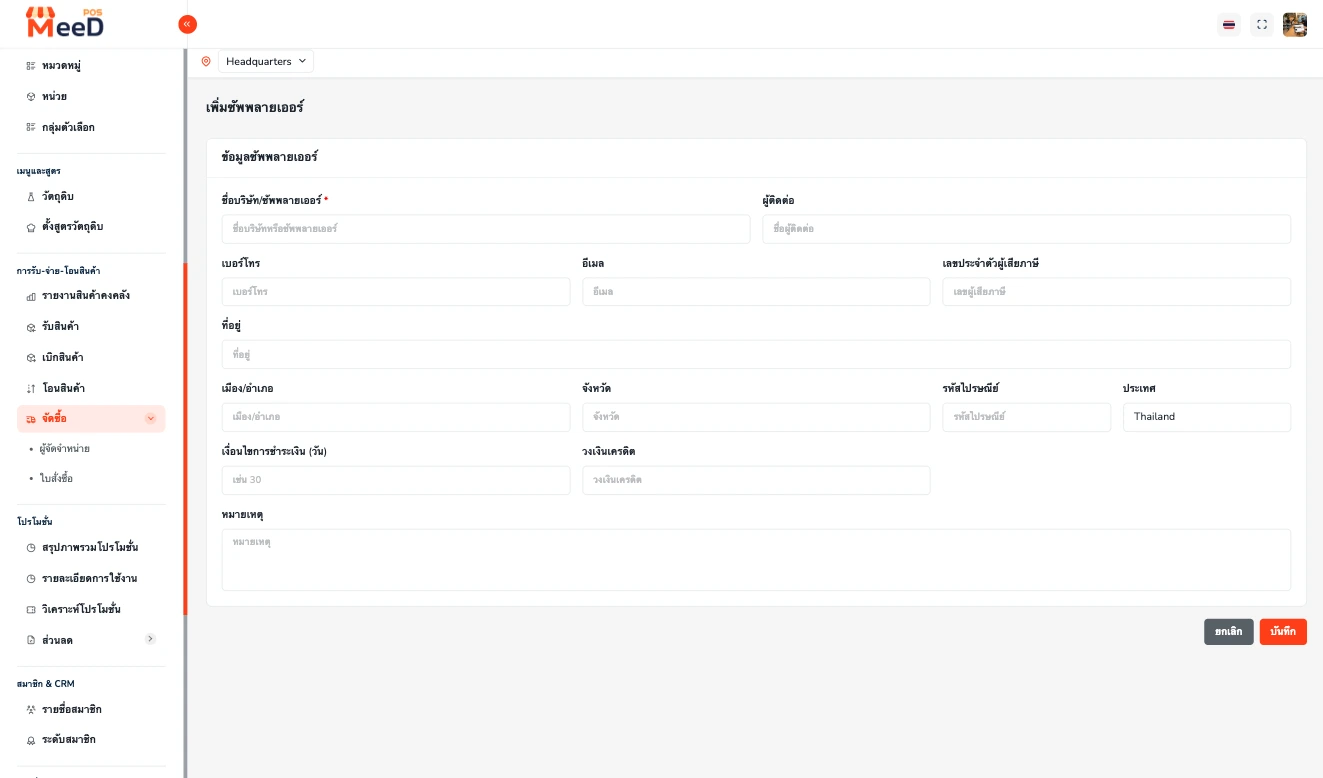Click the รายชื่อสมาชิก members icon
Viewport: 1323px width, 778px height.
coord(31,709)
